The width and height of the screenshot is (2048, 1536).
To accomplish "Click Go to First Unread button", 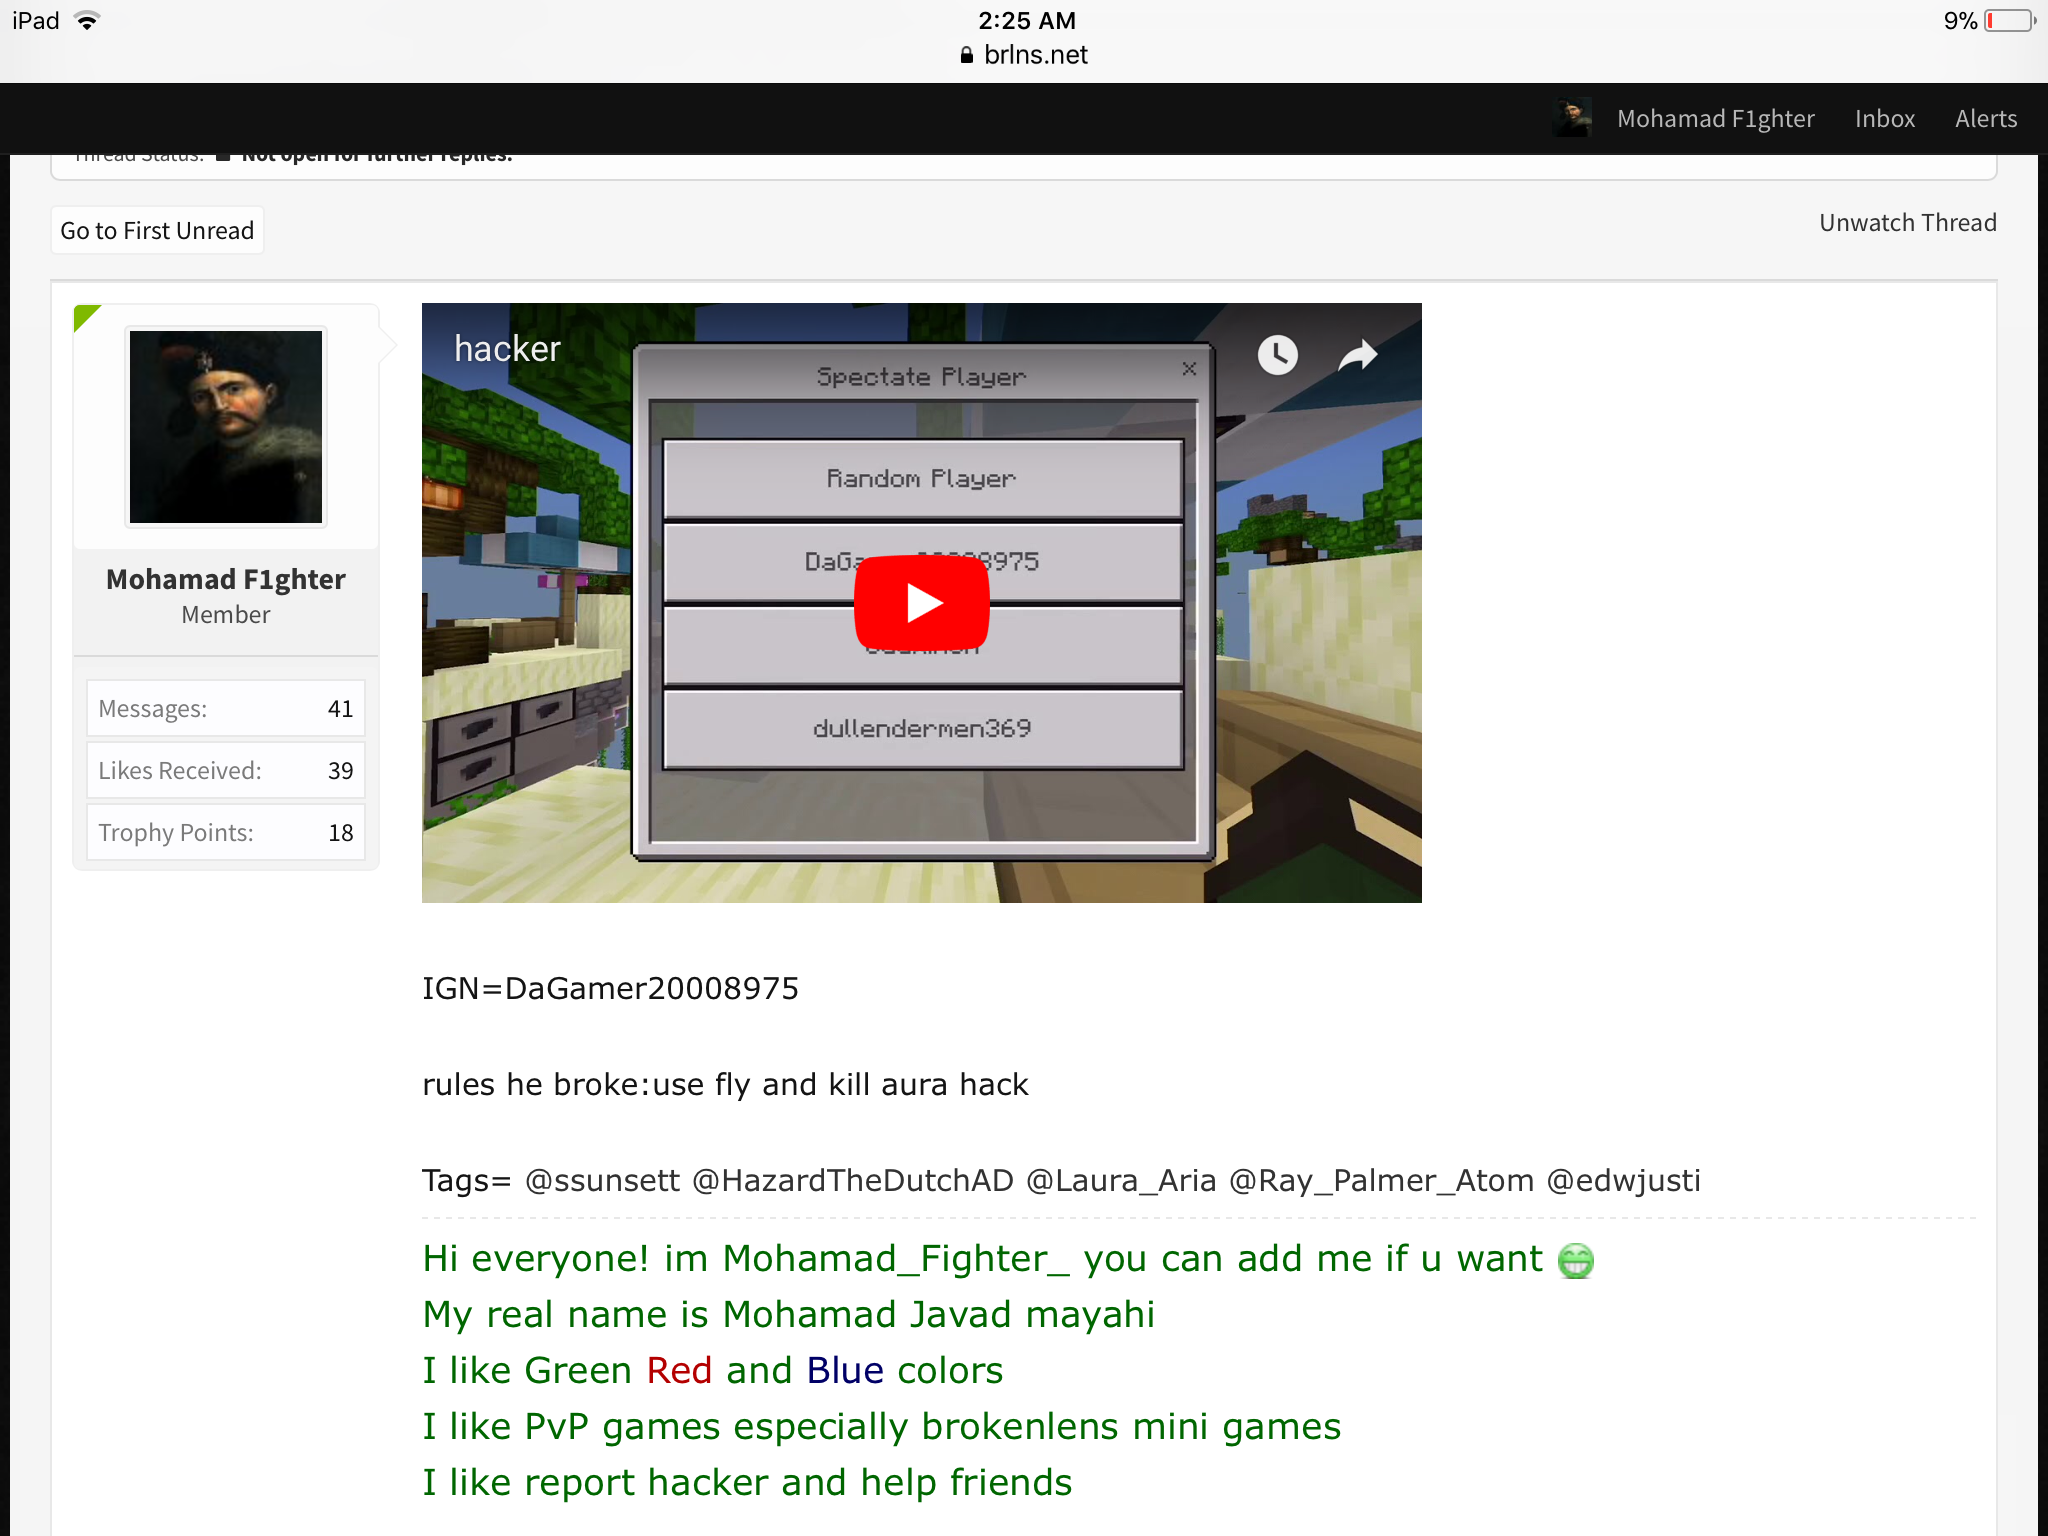I will [x=157, y=231].
